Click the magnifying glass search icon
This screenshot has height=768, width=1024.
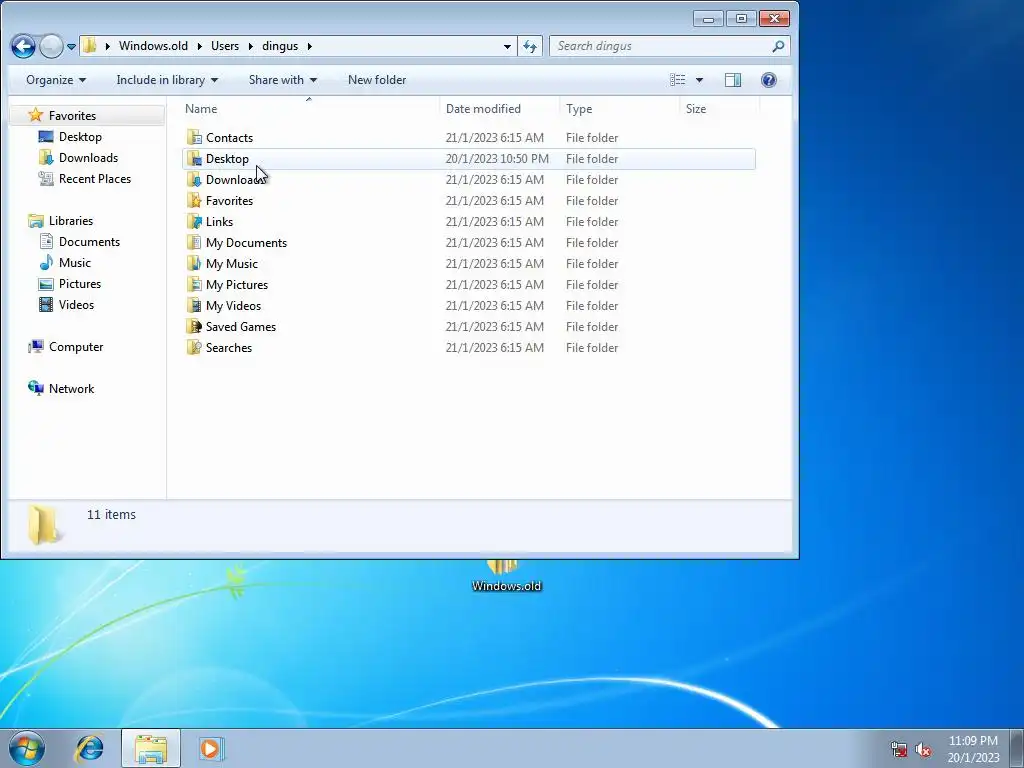(778, 46)
